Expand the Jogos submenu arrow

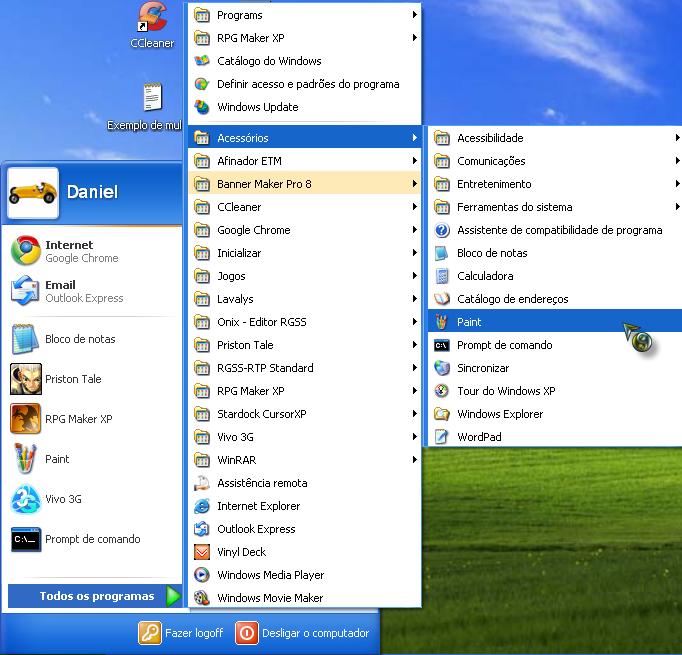(415, 276)
